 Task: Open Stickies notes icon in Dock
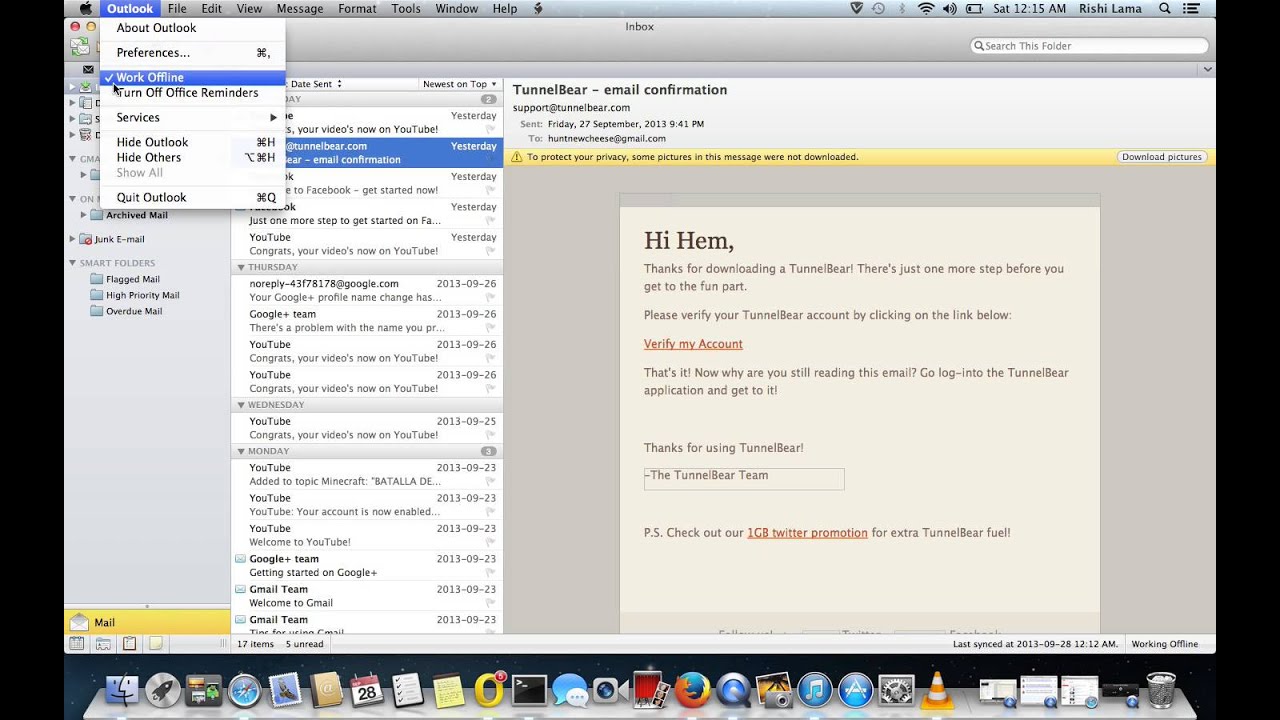(448, 690)
